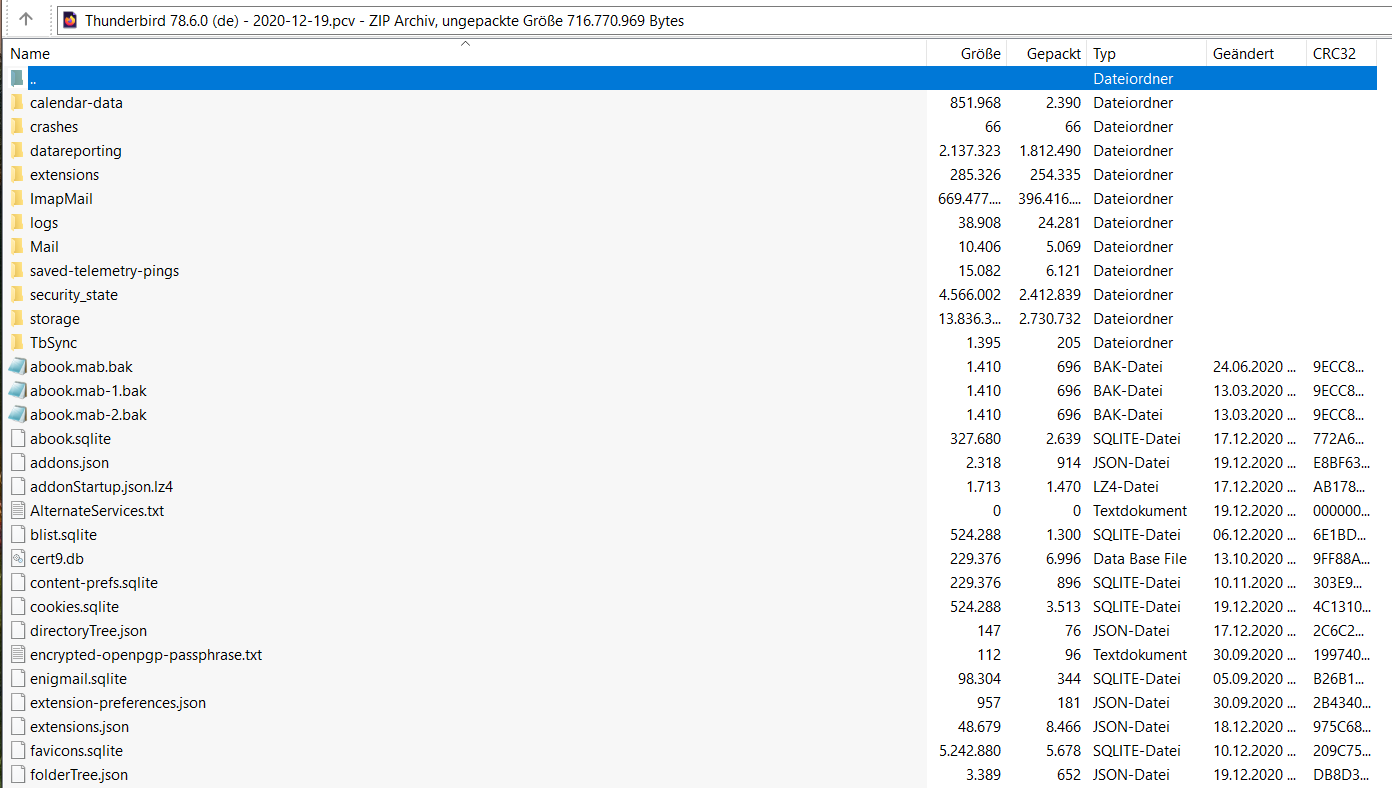The image size is (1392, 788).
Task: Click the CRC32 column header
Action: 1334,54
